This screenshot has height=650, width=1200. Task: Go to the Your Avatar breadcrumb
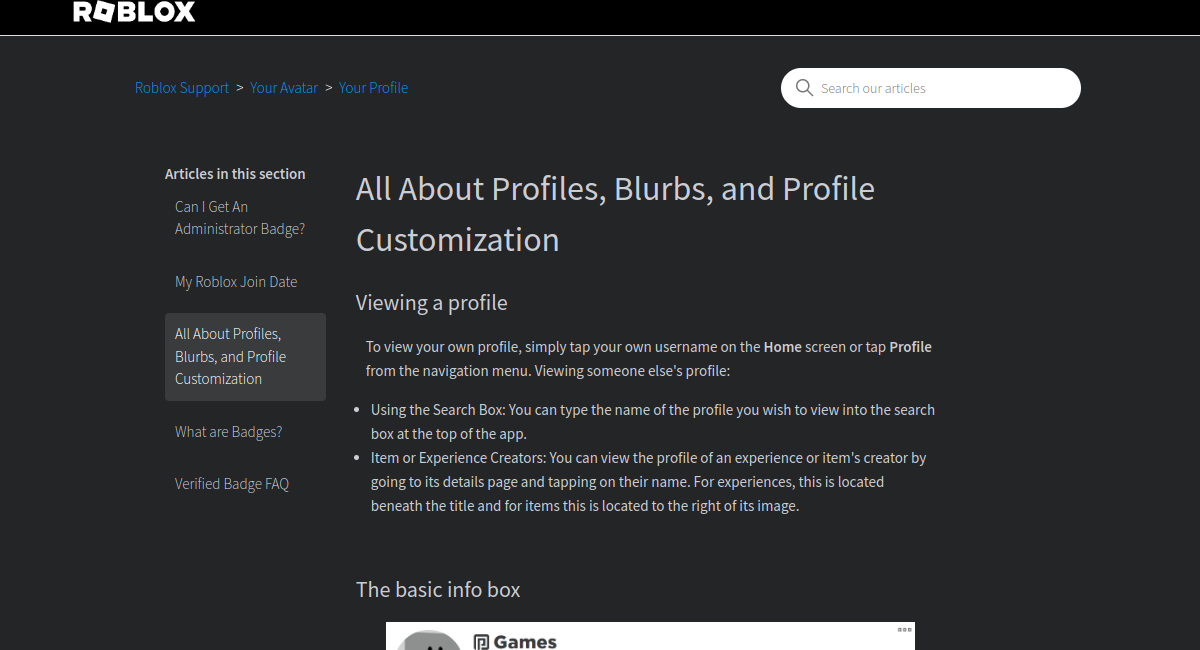click(284, 88)
